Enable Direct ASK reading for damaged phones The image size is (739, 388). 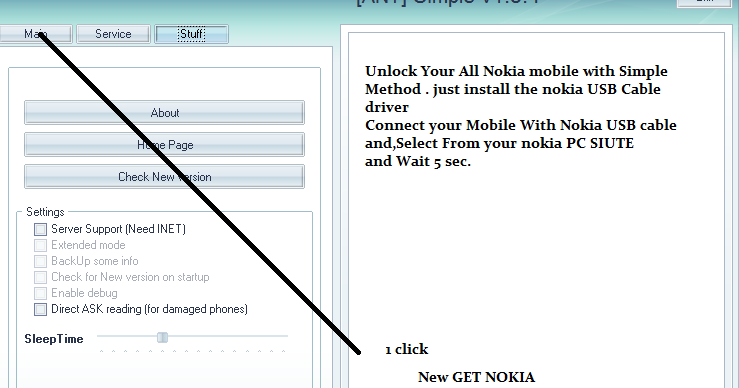point(41,309)
